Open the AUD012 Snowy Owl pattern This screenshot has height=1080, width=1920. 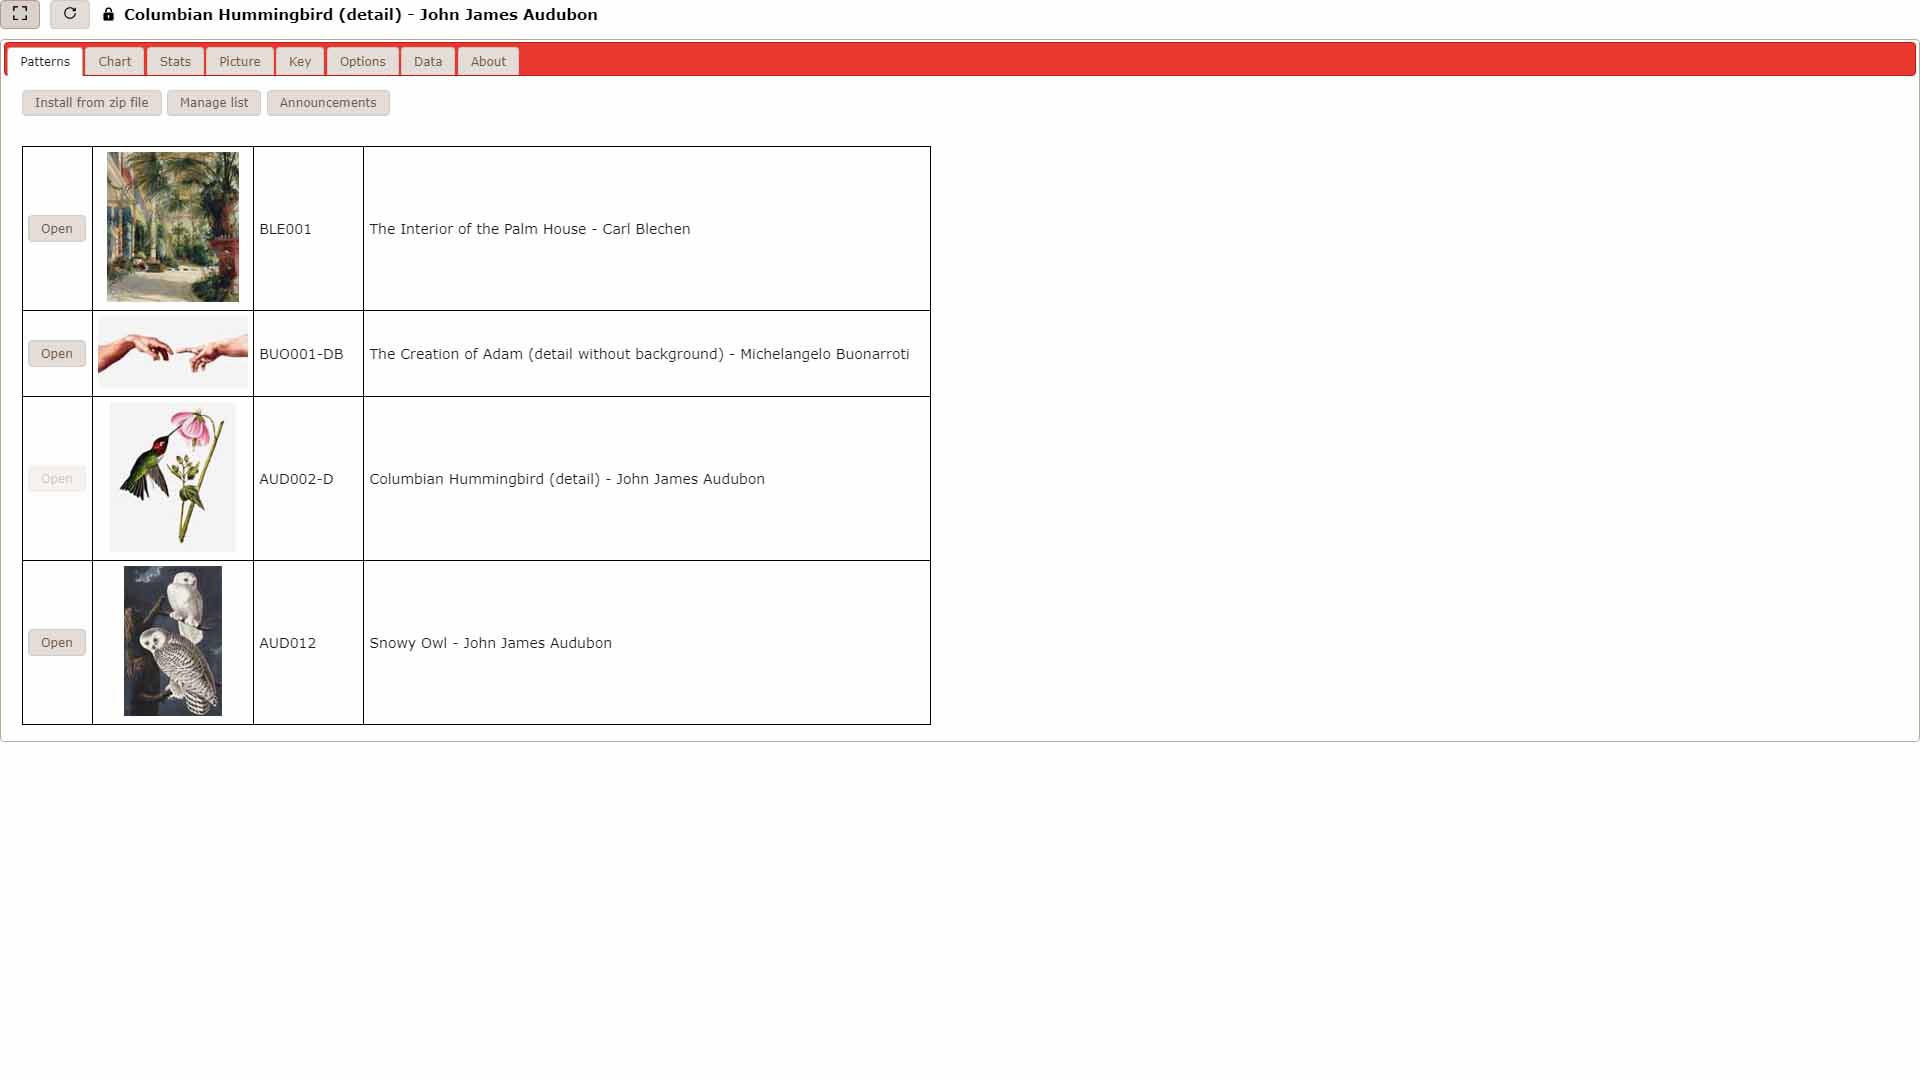57,642
